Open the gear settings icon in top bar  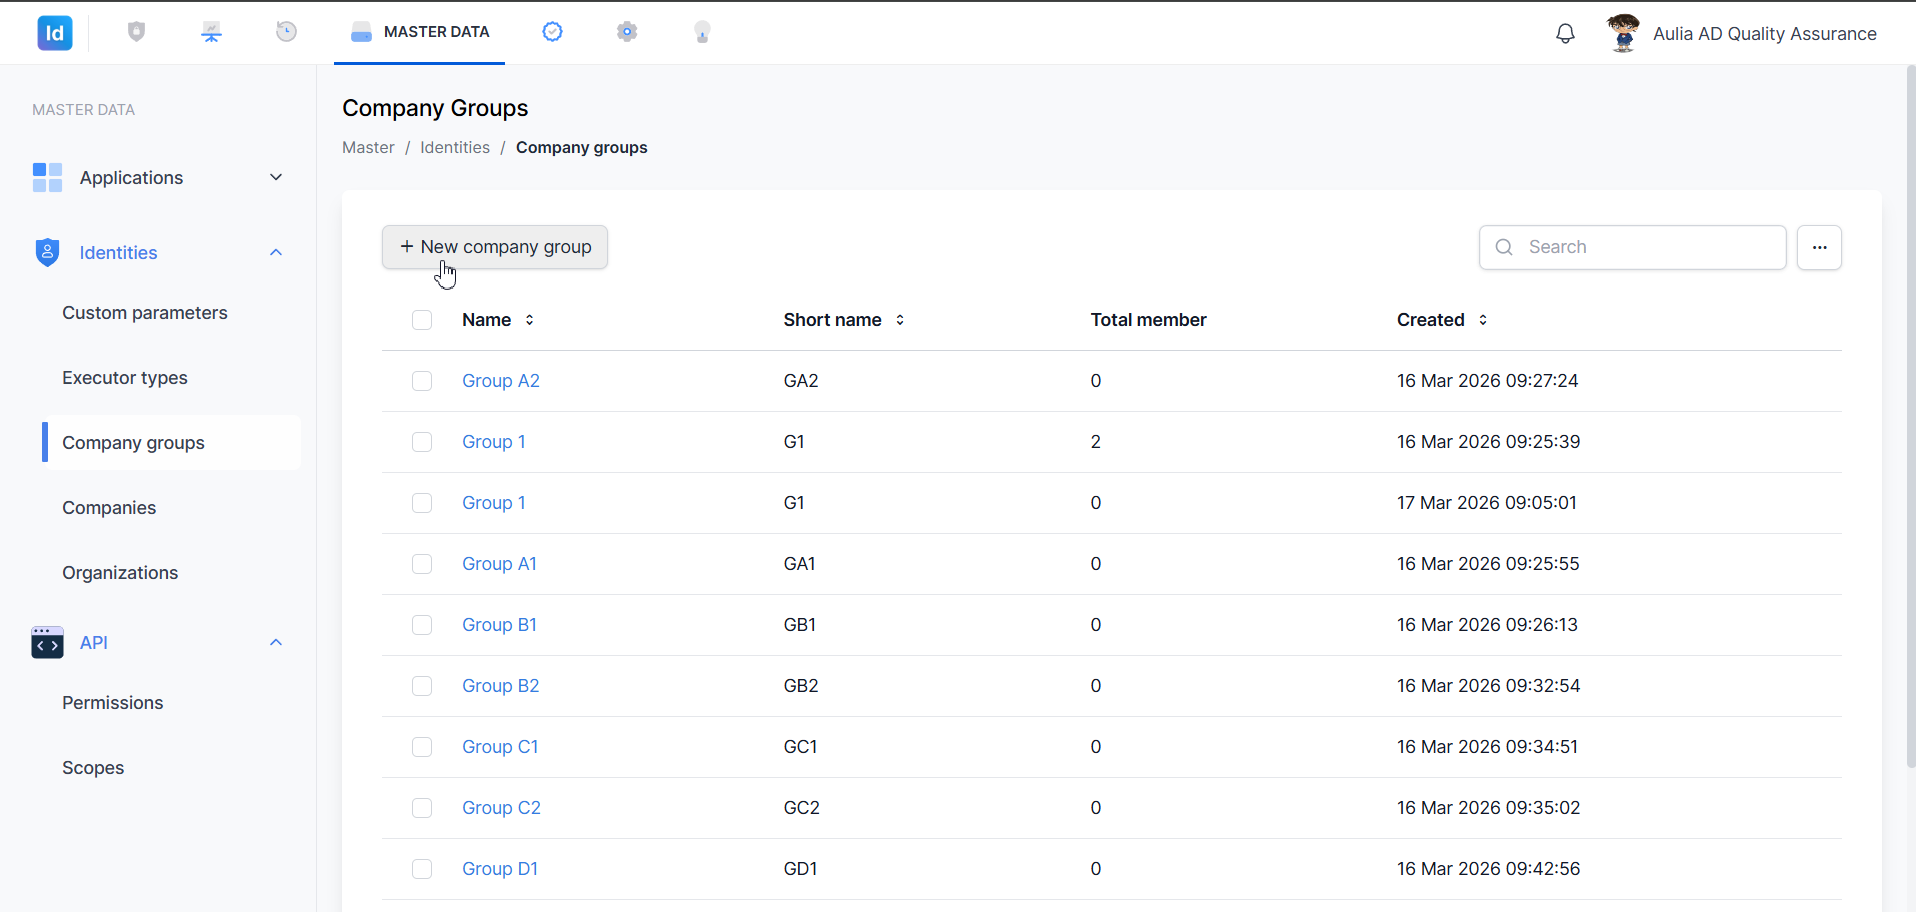627,32
